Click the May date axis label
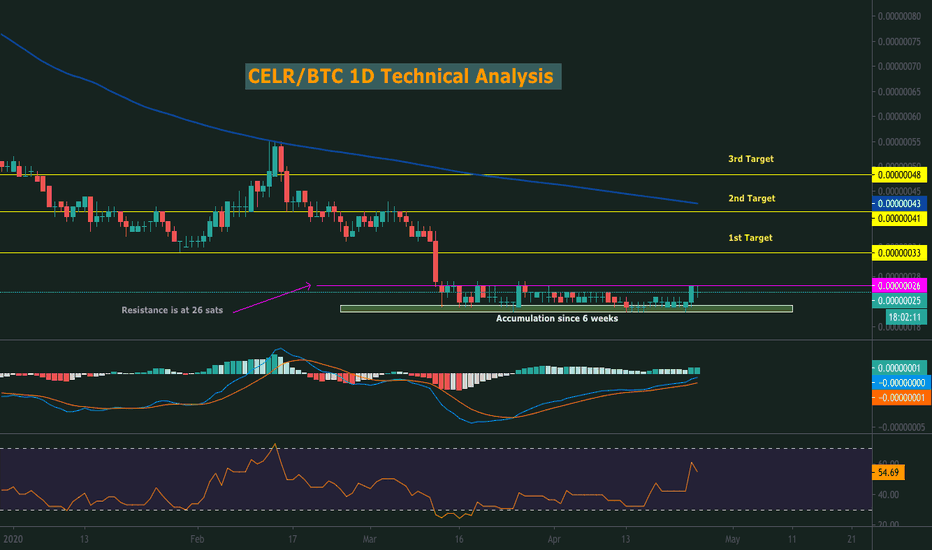 coord(732,539)
